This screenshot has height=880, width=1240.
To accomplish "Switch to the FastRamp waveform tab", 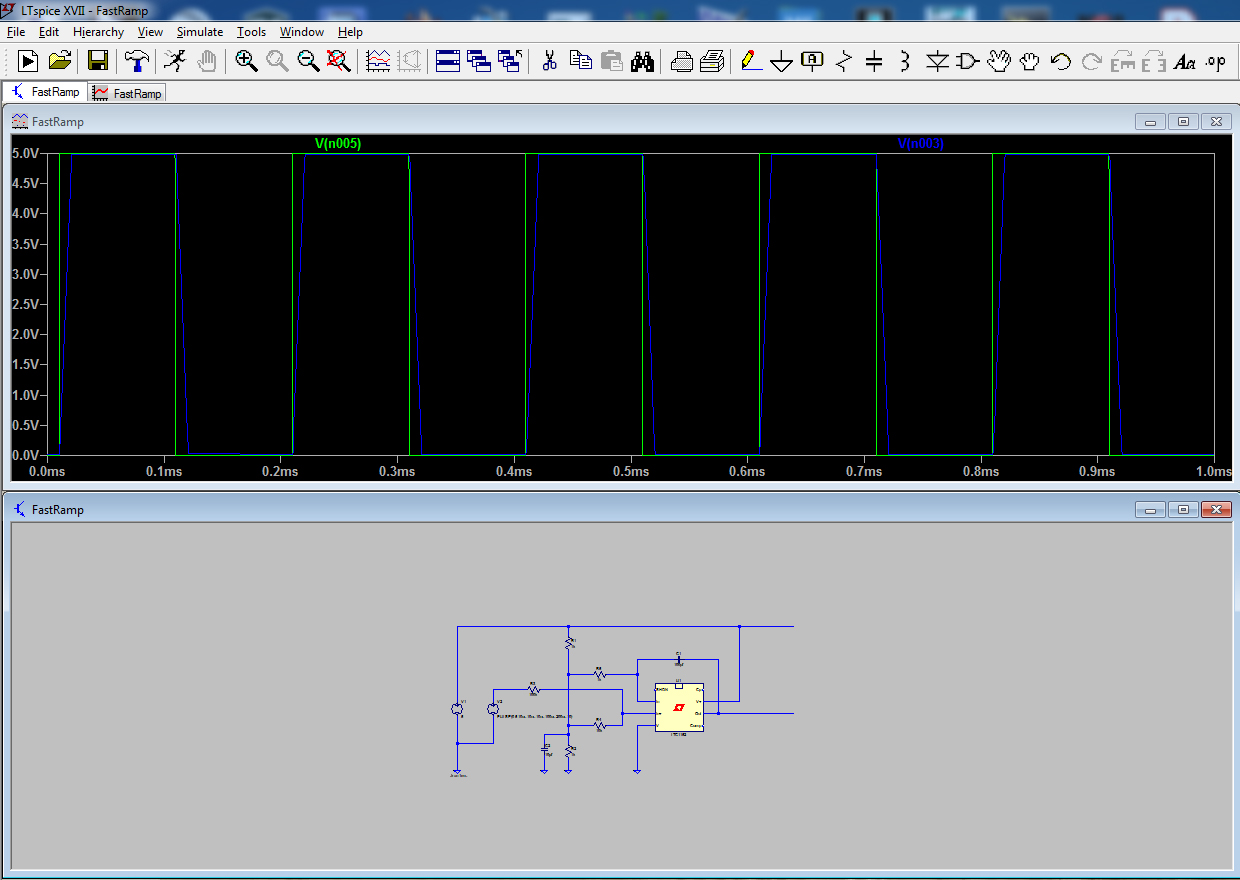I will coord(127,93).
